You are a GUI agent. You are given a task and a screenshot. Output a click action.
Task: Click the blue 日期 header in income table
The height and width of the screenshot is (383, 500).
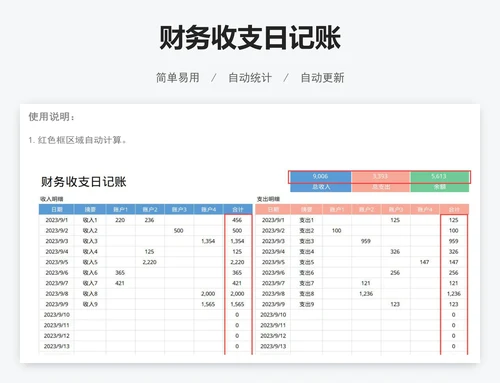57,209
